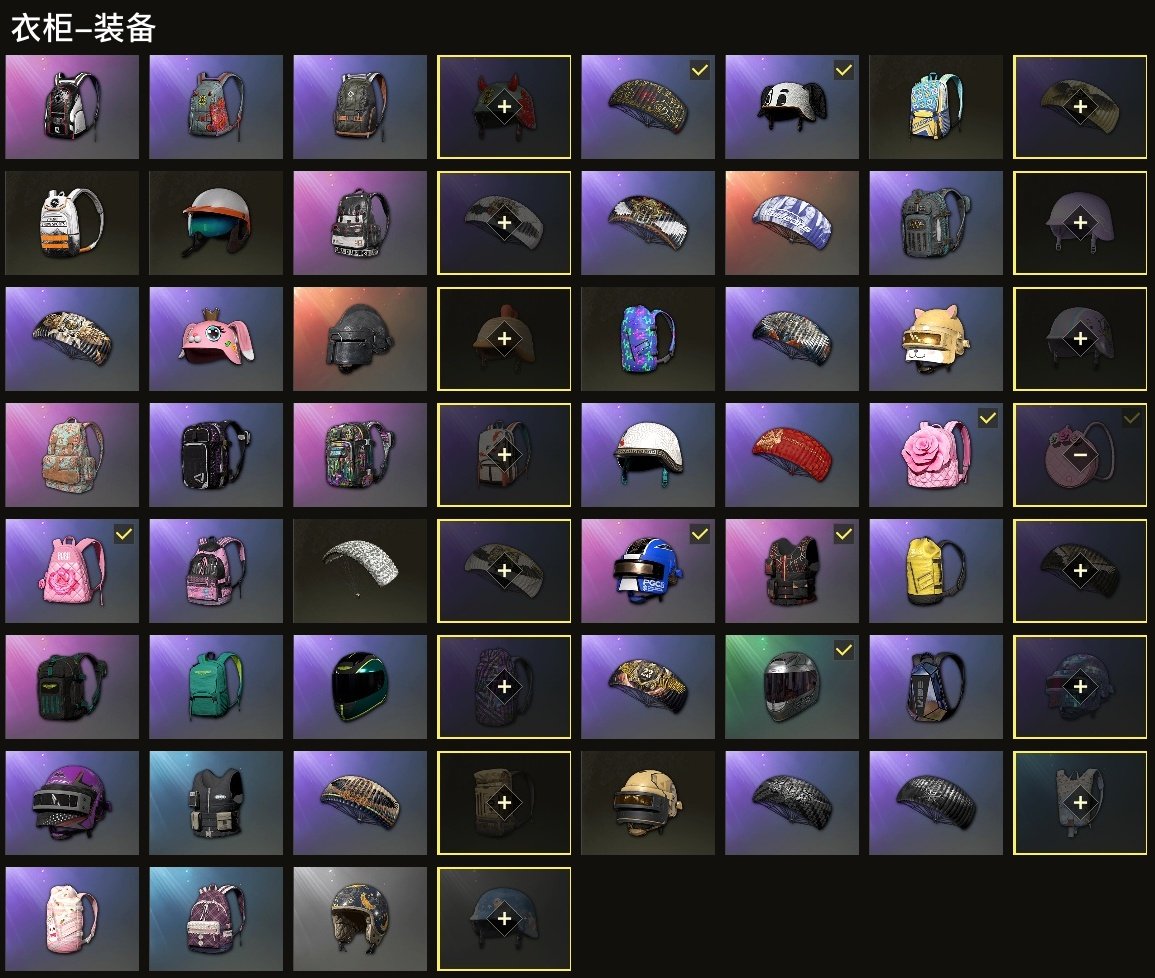This screenshot has width=1155, height=978.
Task: Click plus icon on grey vest
Action: point(1080,802)
